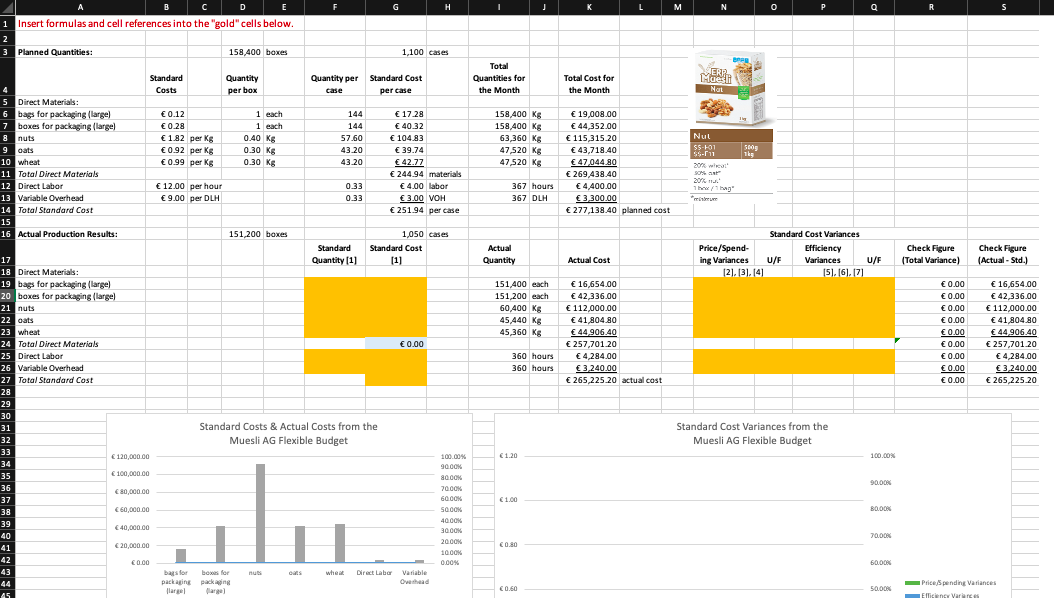Select column header G
1054x598 pixels.
coord(395,7)
